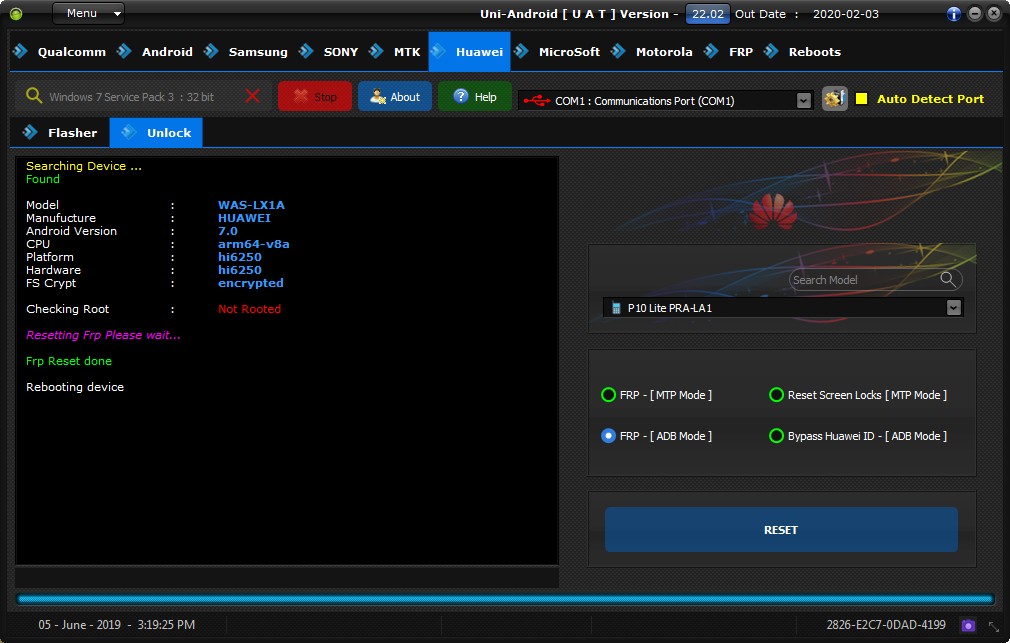This screenshot has height=643, width=1010.
Task: Click the WAS-LX1A model value
Action: tap(251, 205)
